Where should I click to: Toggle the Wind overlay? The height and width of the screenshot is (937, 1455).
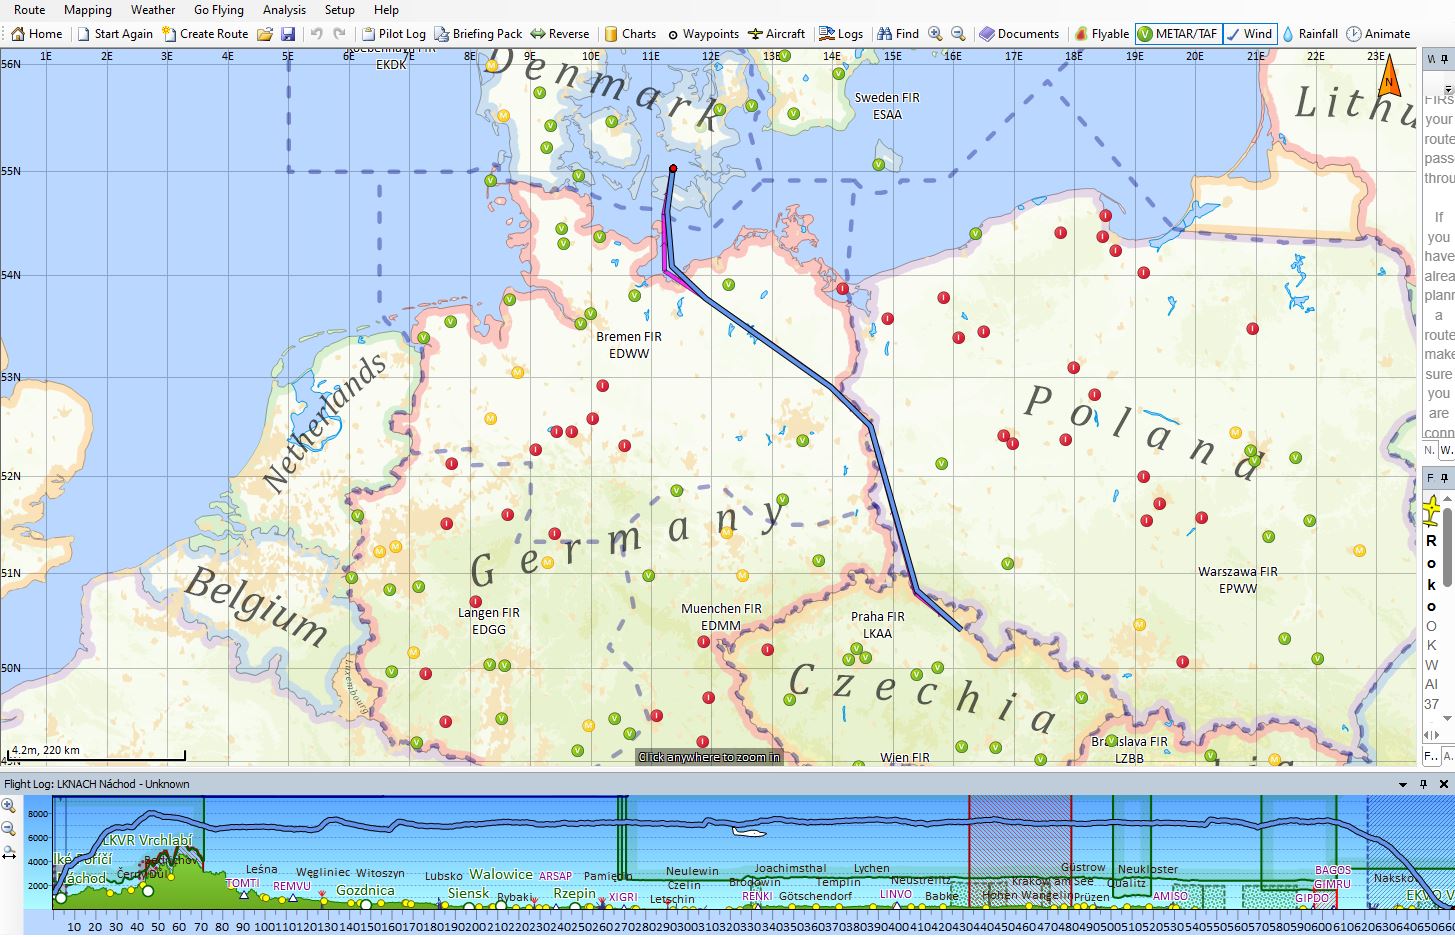pos(1249,34)
